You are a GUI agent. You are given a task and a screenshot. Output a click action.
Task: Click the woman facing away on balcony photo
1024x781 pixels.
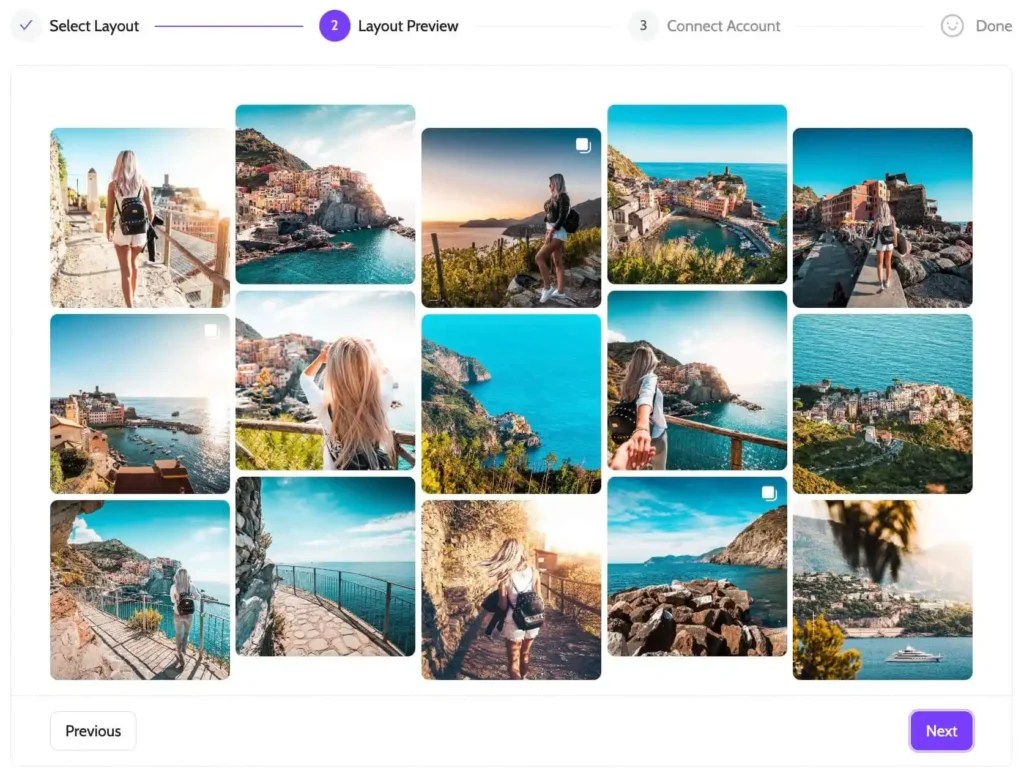(325, 380)
